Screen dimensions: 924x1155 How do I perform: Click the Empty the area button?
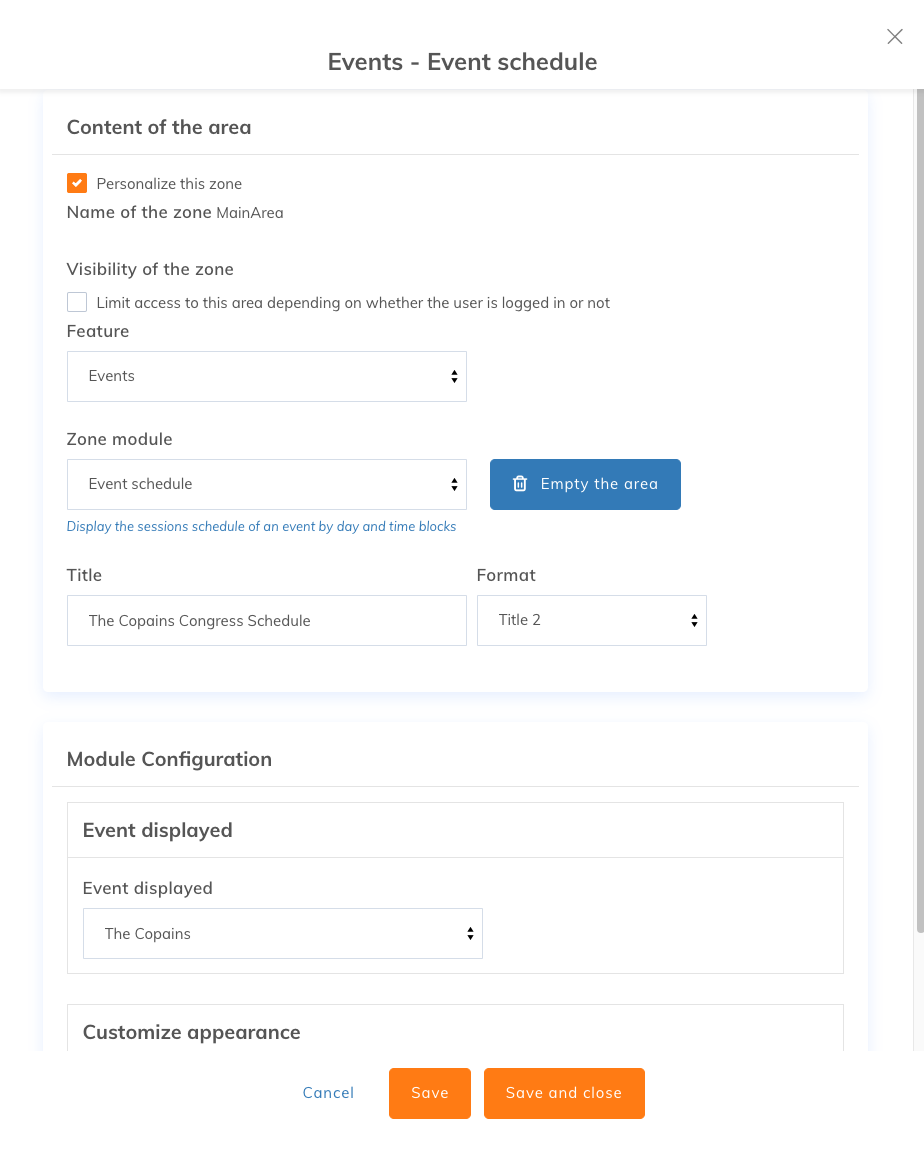[585, 484]
